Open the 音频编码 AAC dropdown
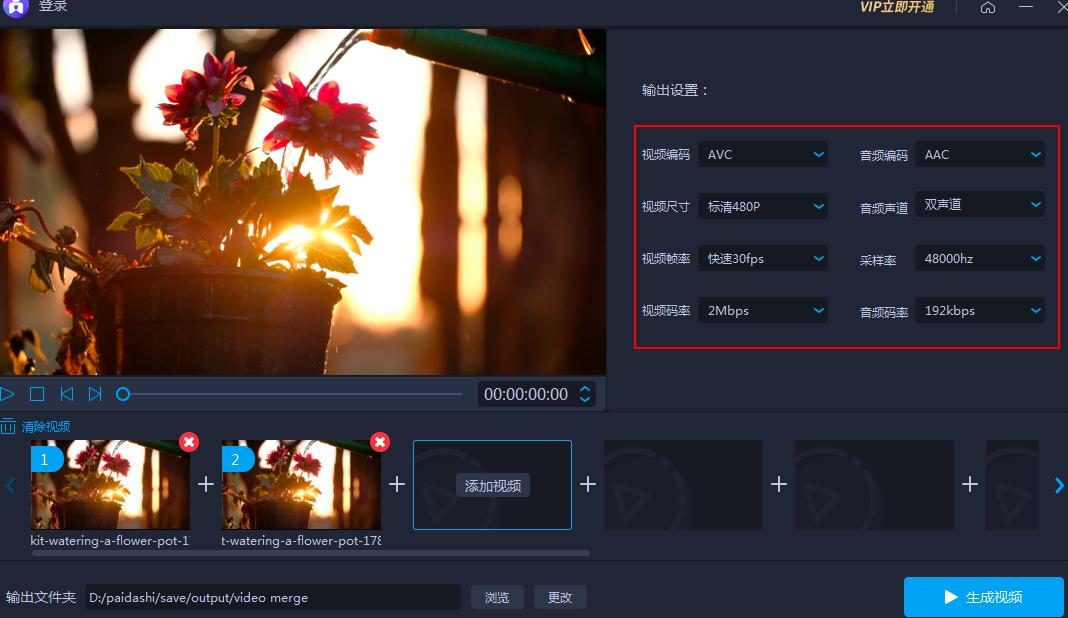The image size is (1068, 618). coord(979,155)
